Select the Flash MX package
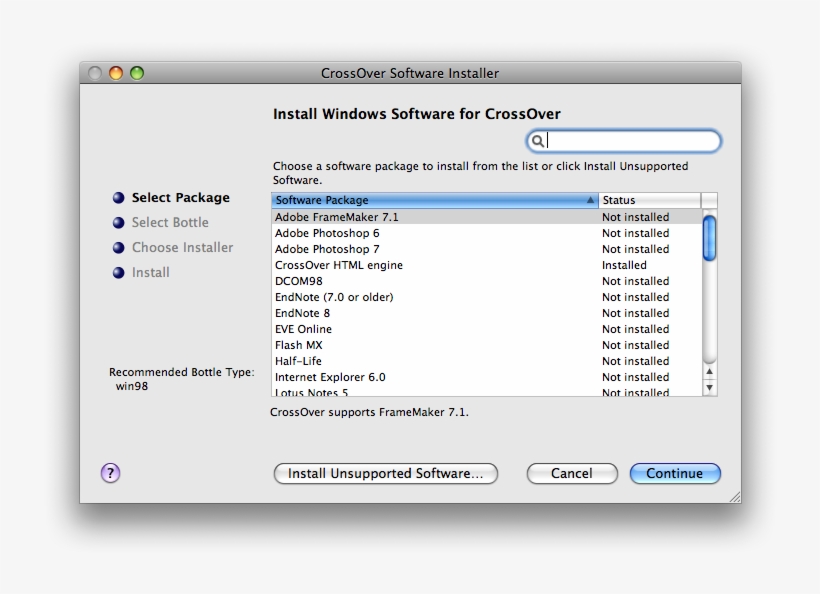 pos(486,345)
